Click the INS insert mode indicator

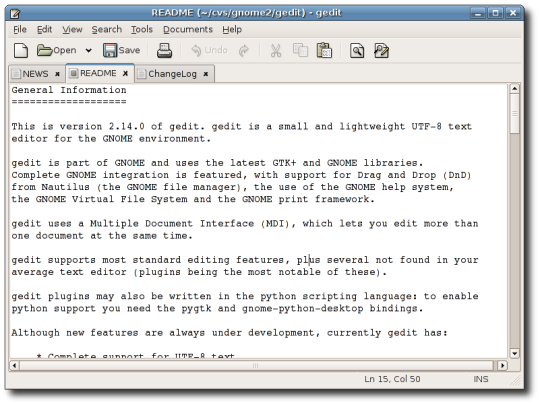point(480,379)
